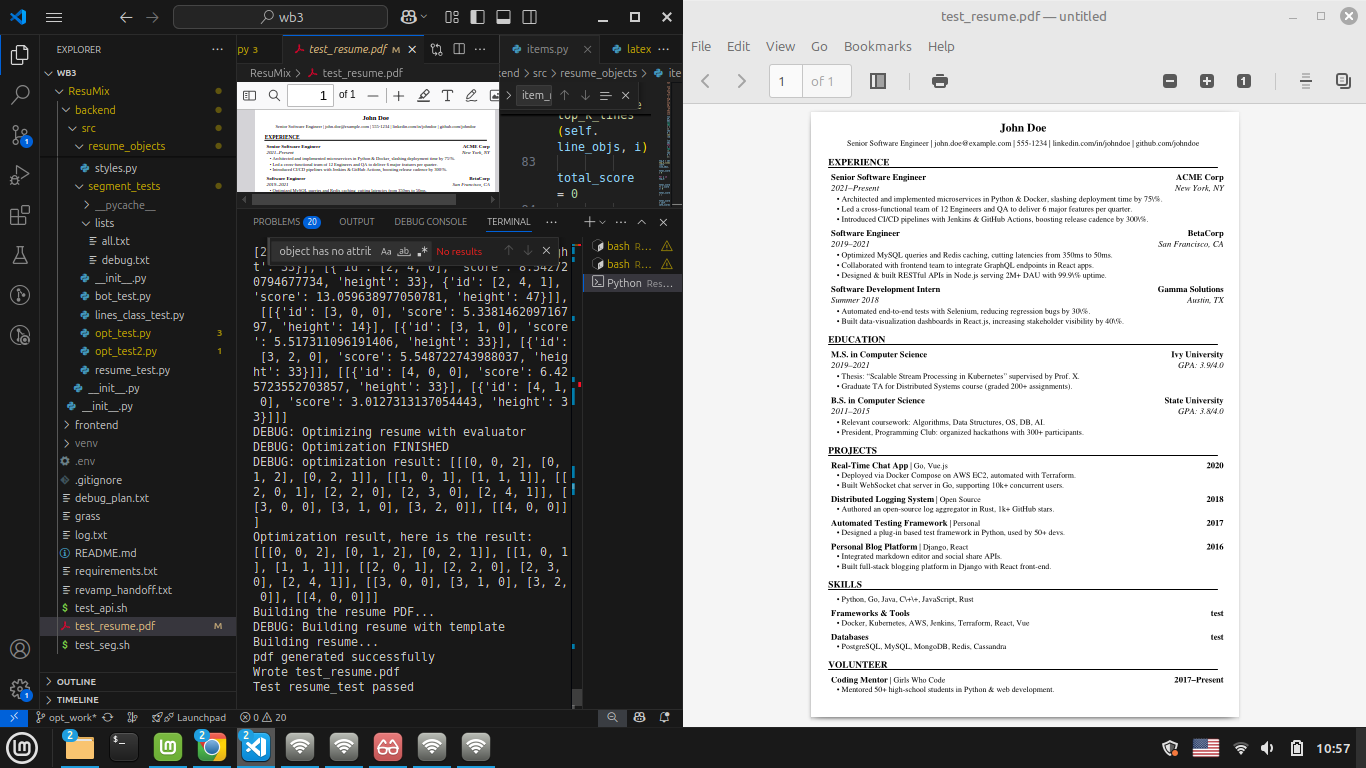Open Accounts icon in VS Code
Image resolution: width=1366 pixels, height=768 pixels.
coord(19,649)
